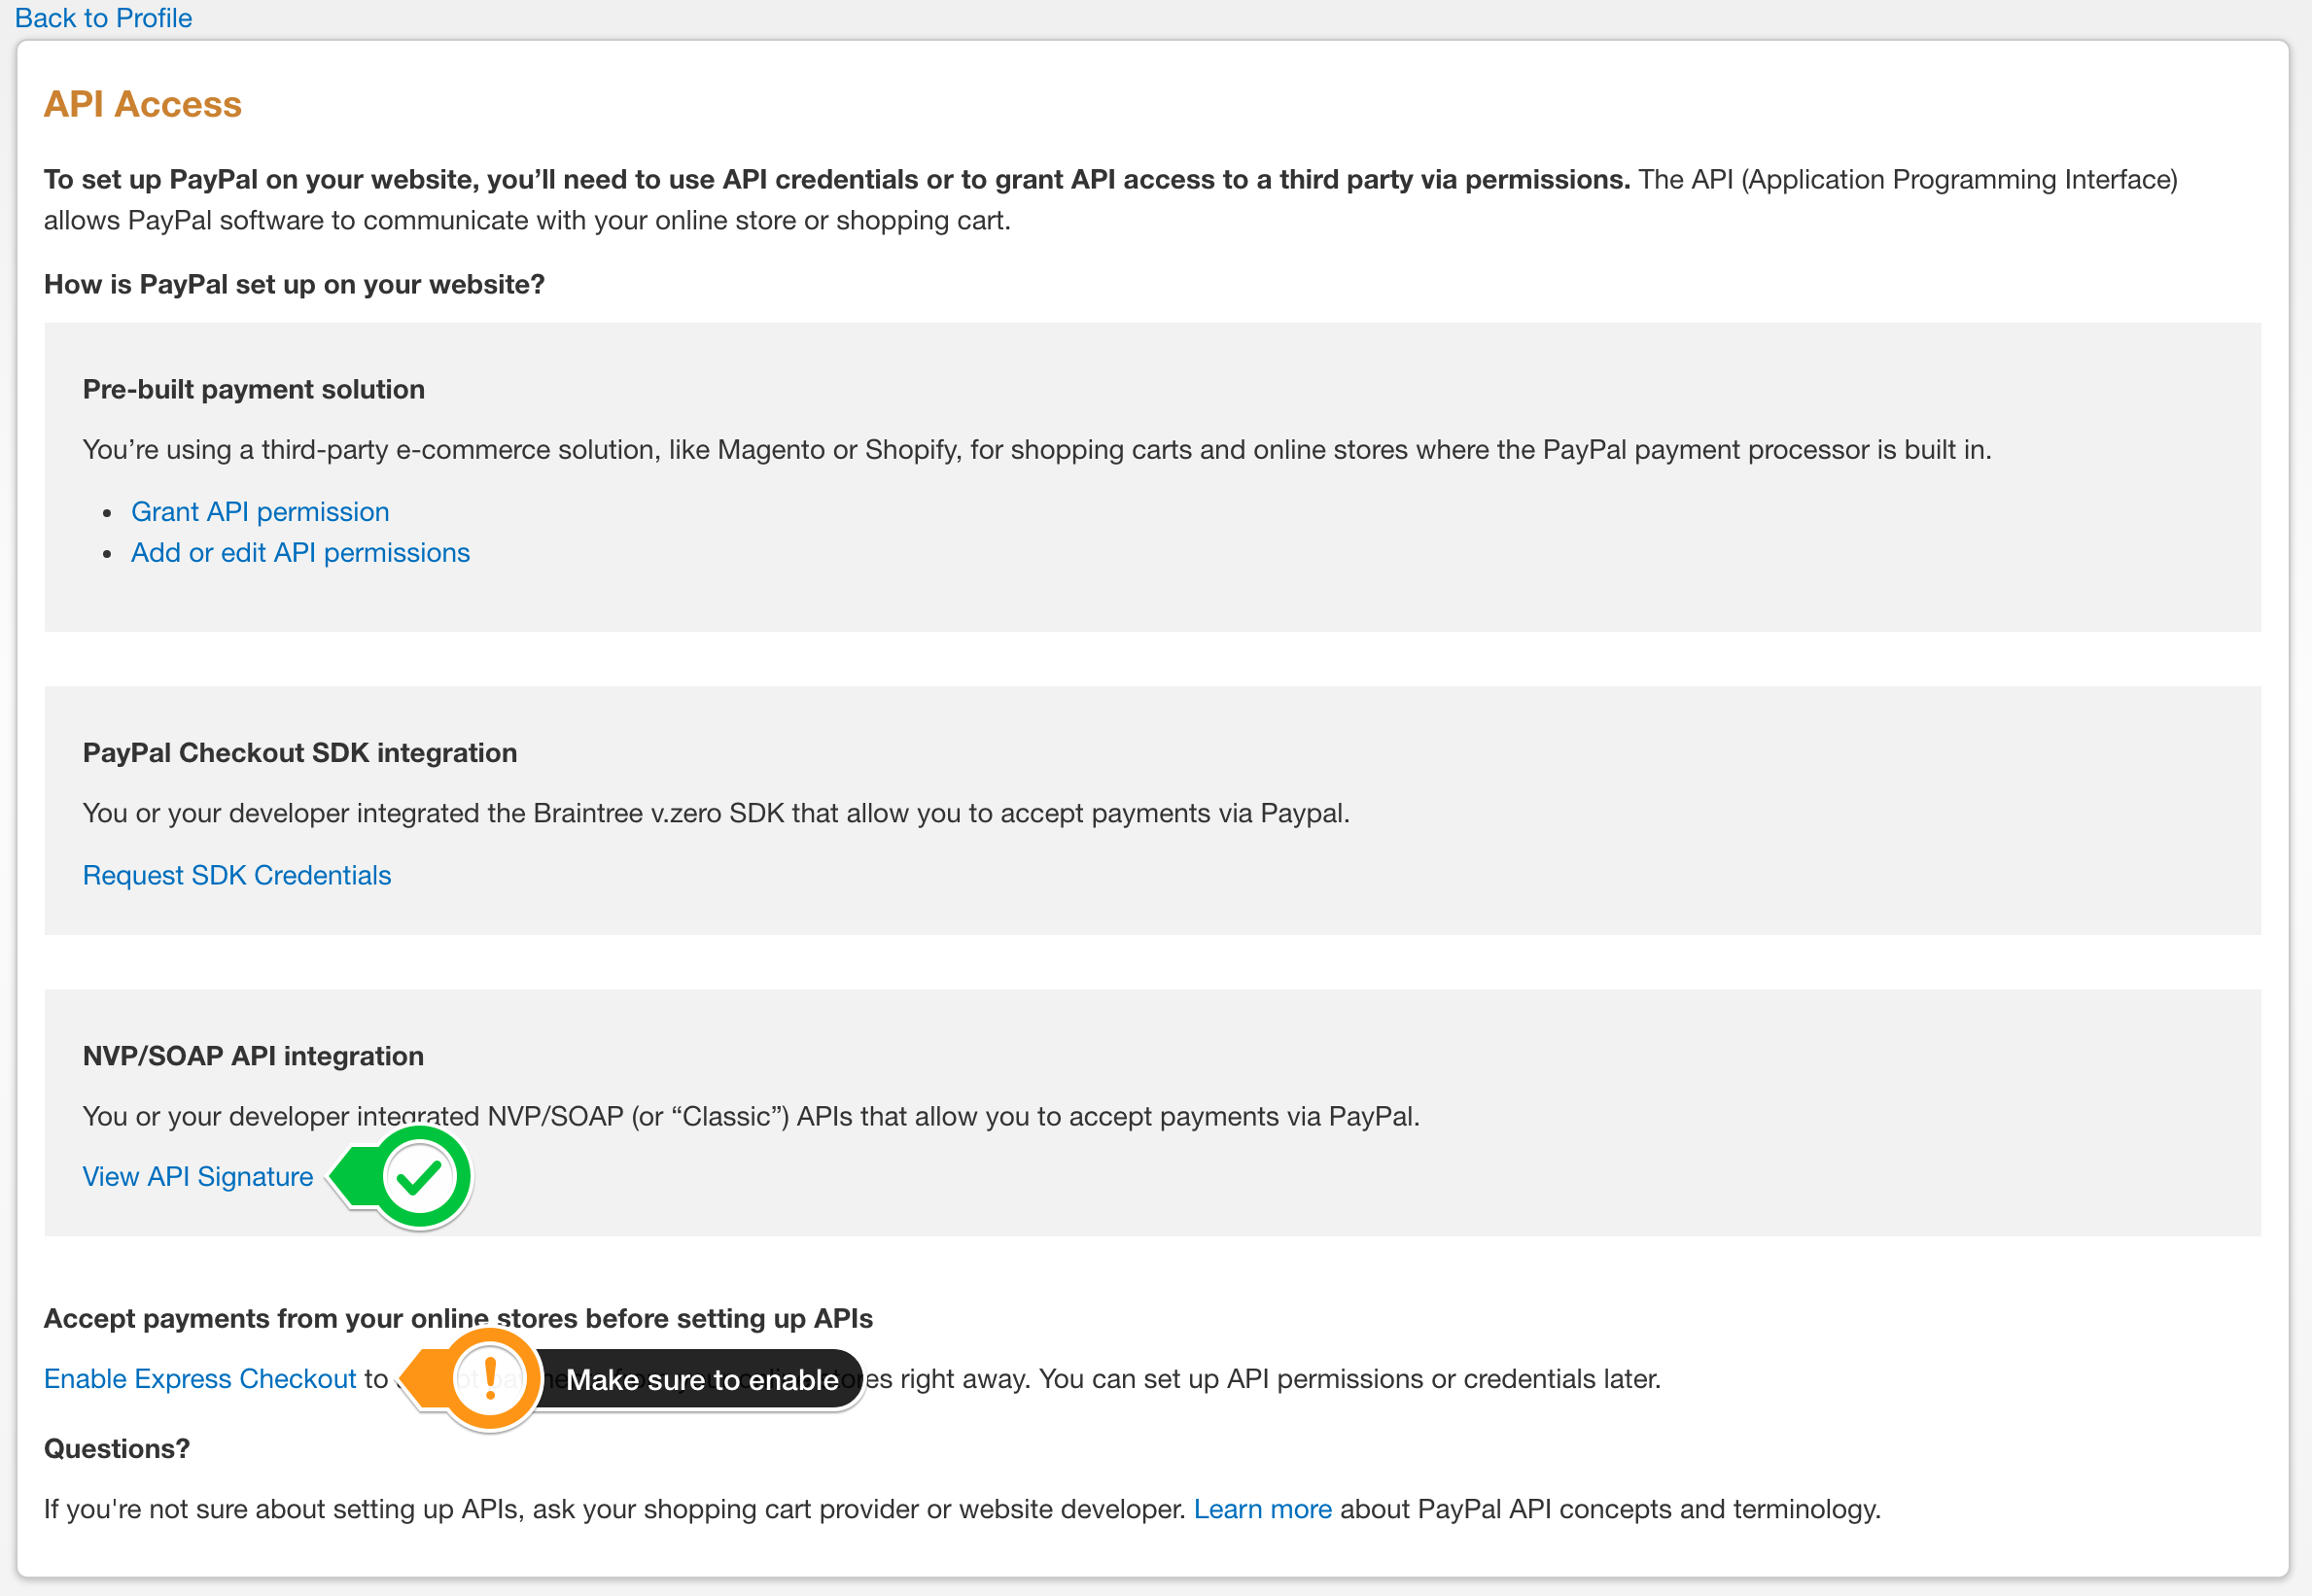
Task: Click the bullet beside Grant API permission
Action: 108,512
